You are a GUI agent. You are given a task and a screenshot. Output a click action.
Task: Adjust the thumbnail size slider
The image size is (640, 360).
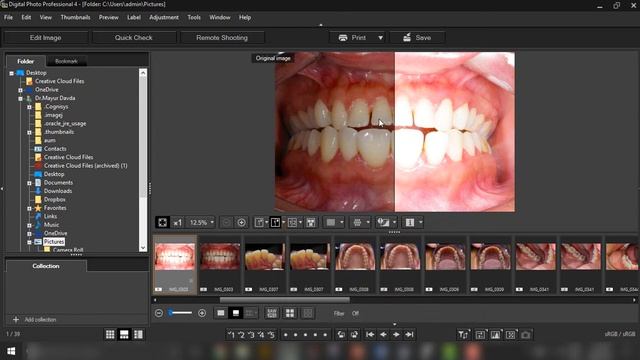[x=180, y=313]
